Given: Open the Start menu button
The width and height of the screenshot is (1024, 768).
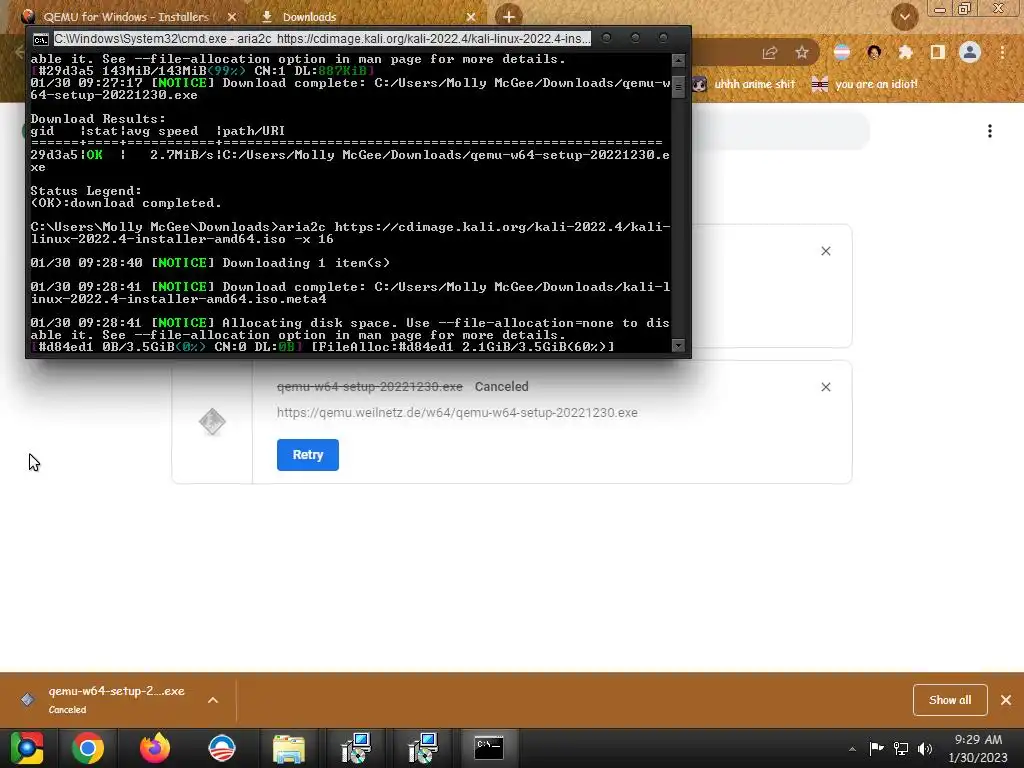Looking at the screenshot, I should click(26, 748).
